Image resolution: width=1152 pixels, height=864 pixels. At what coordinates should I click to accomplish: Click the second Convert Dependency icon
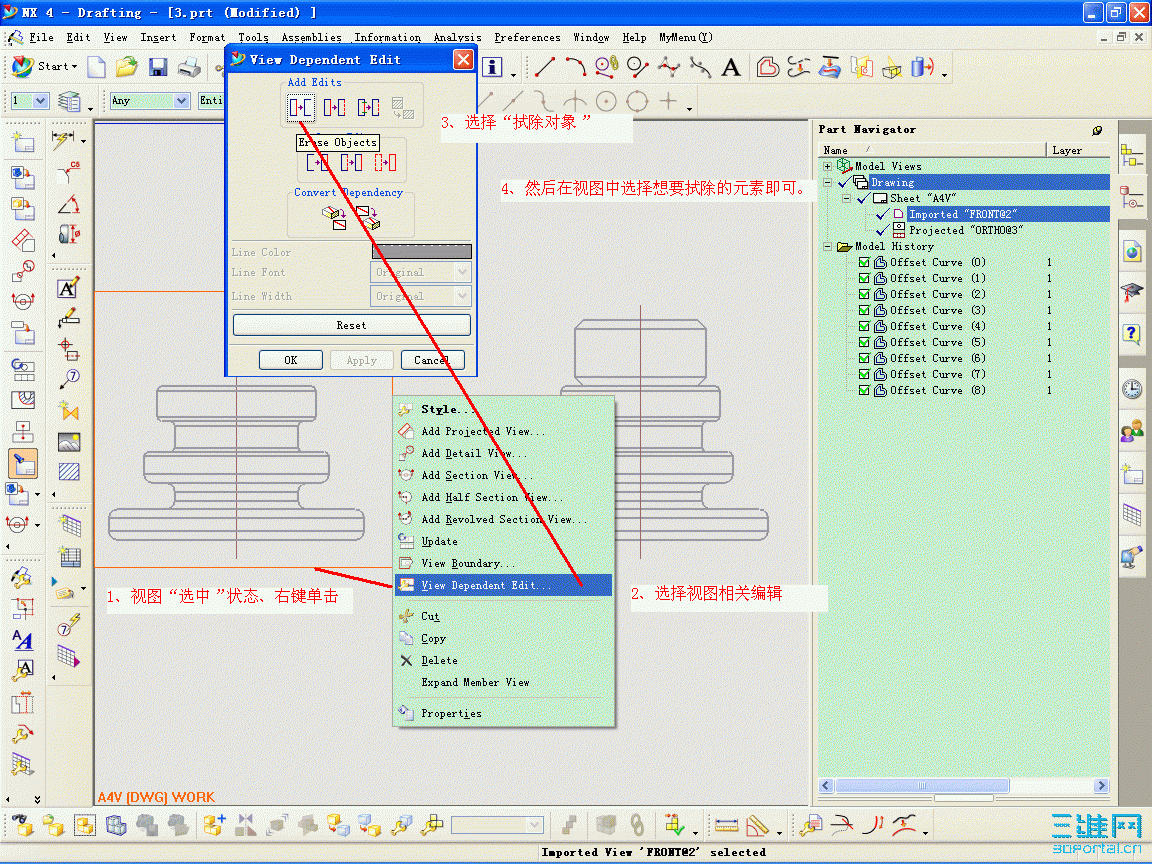[x=367, y=217]
